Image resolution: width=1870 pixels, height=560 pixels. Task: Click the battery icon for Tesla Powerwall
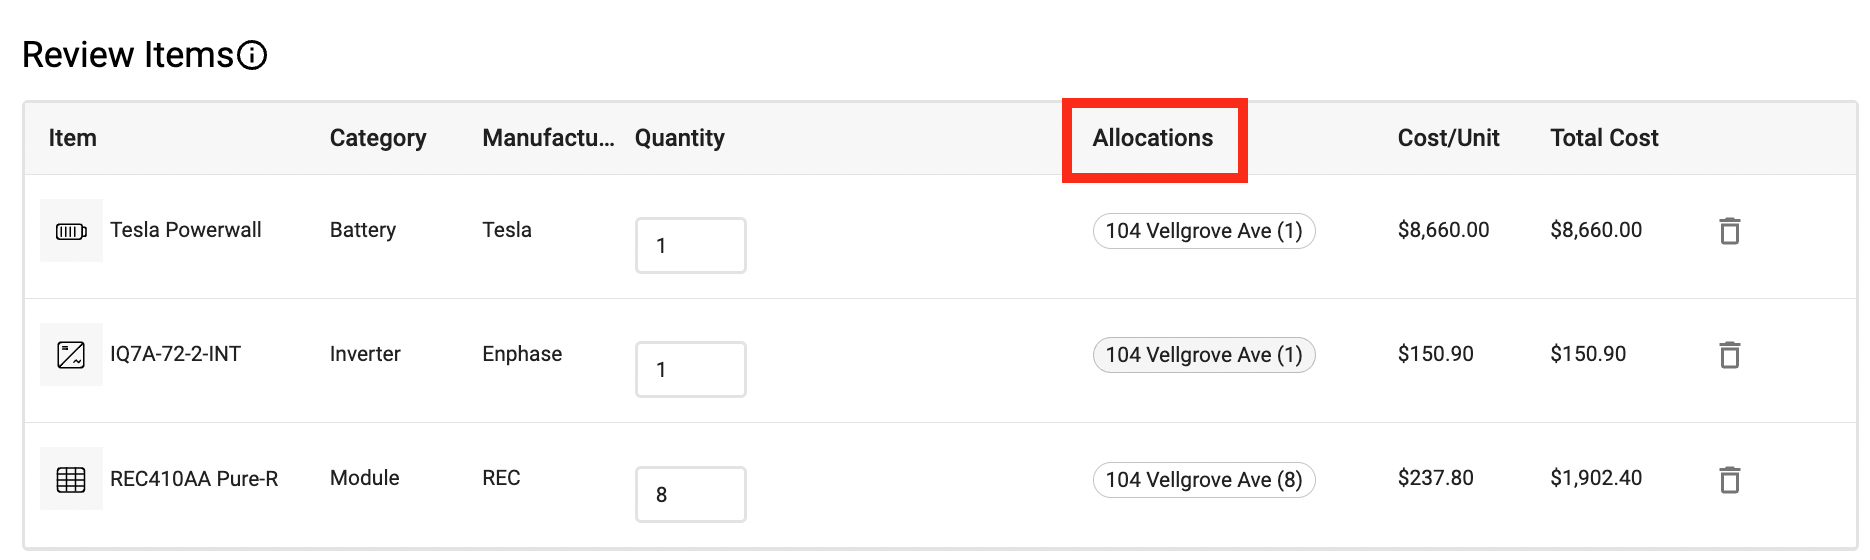point(71,231)
